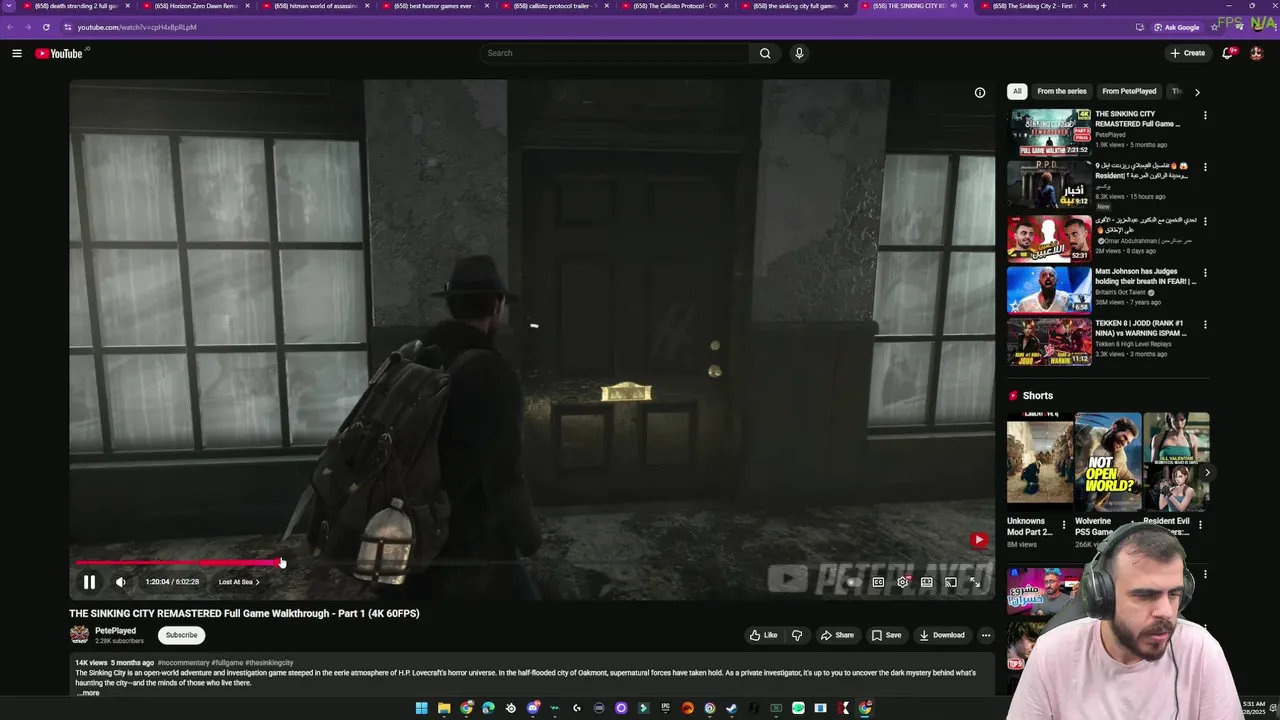Open Epic Games Launcher from the taskbar
This screenshot has width=1280, height=720.
(x=665, y=708)
